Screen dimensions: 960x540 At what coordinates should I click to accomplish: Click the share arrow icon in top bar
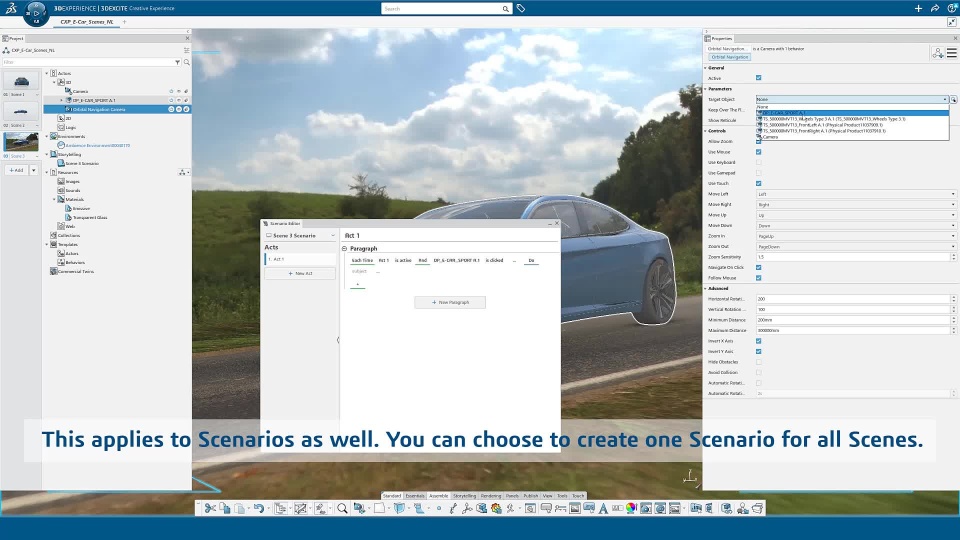(935, 9)
